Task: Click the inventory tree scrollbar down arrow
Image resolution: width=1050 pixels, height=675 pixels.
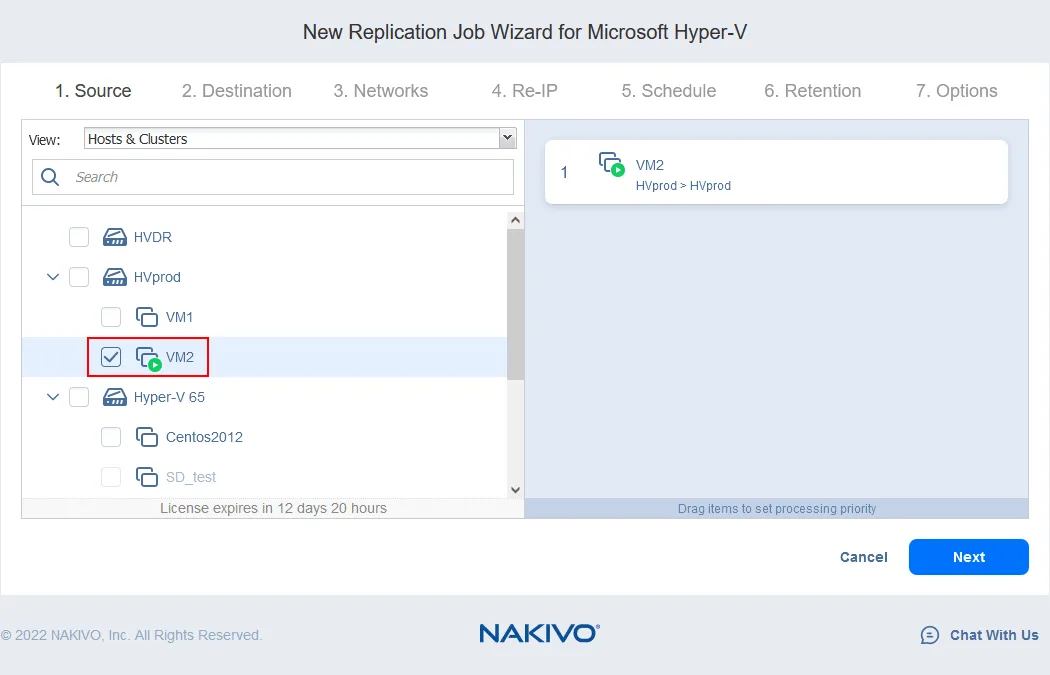Action: point(515,489)
